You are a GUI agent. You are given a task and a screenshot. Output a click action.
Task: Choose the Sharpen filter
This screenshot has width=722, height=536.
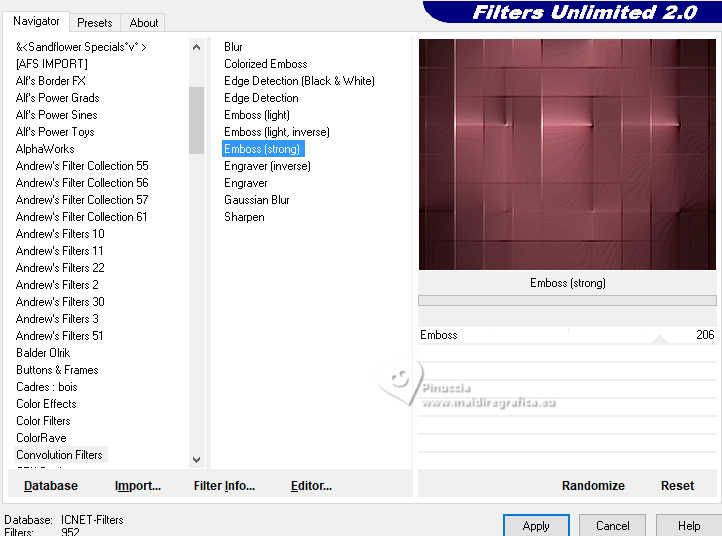[x=244, y=217]
